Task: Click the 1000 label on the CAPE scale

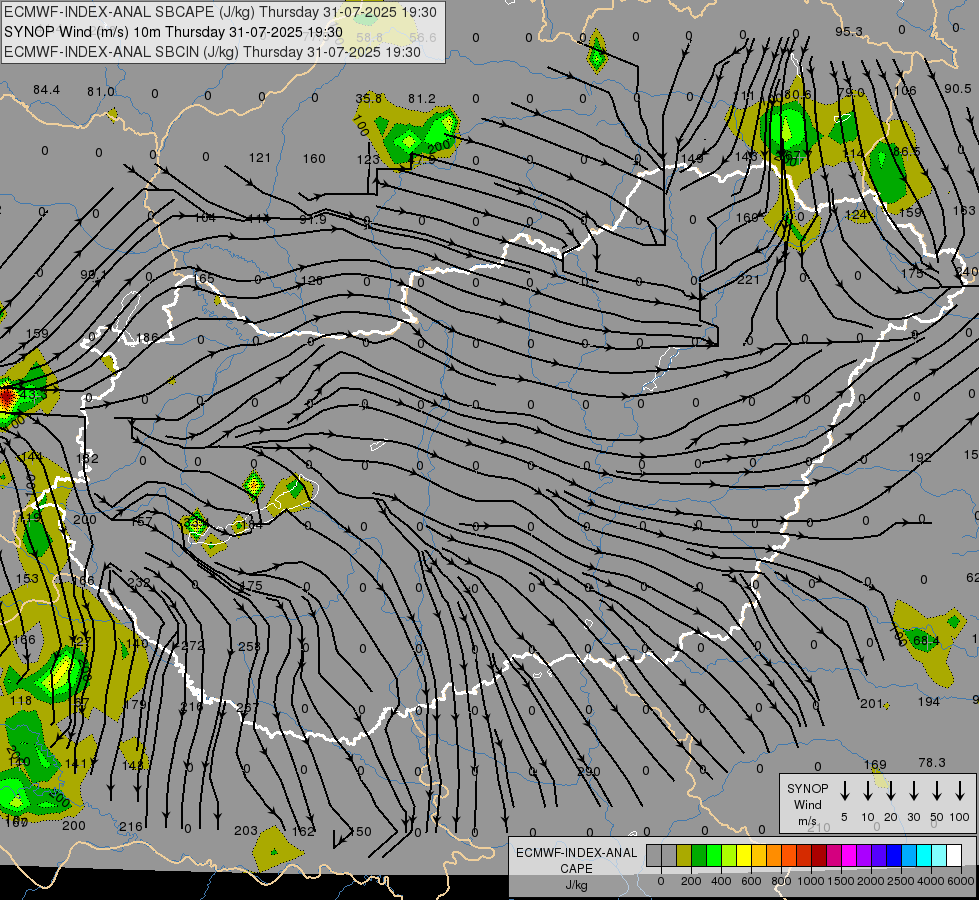Action: 810,881
